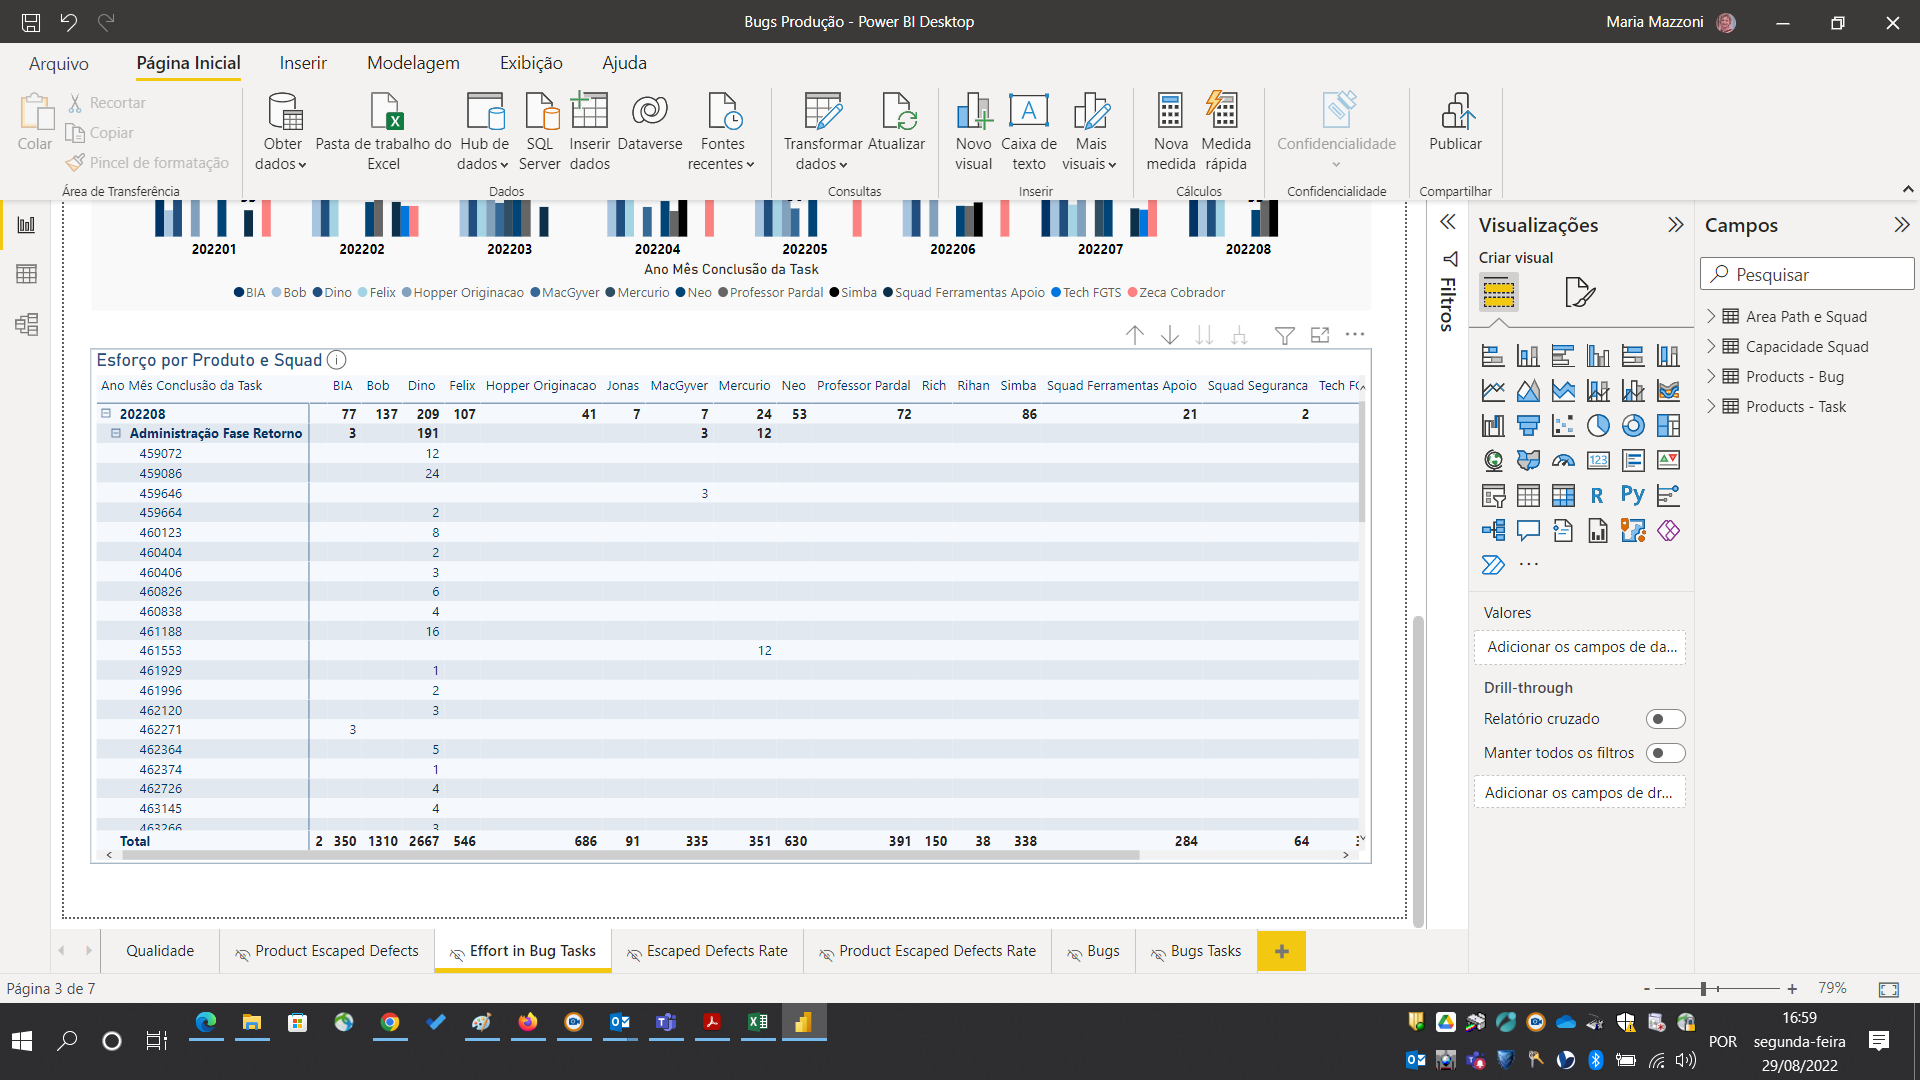1920x1080 pixels.
Task: Drill up arrow on matrix visual
Action: [x=1135, y=335]
